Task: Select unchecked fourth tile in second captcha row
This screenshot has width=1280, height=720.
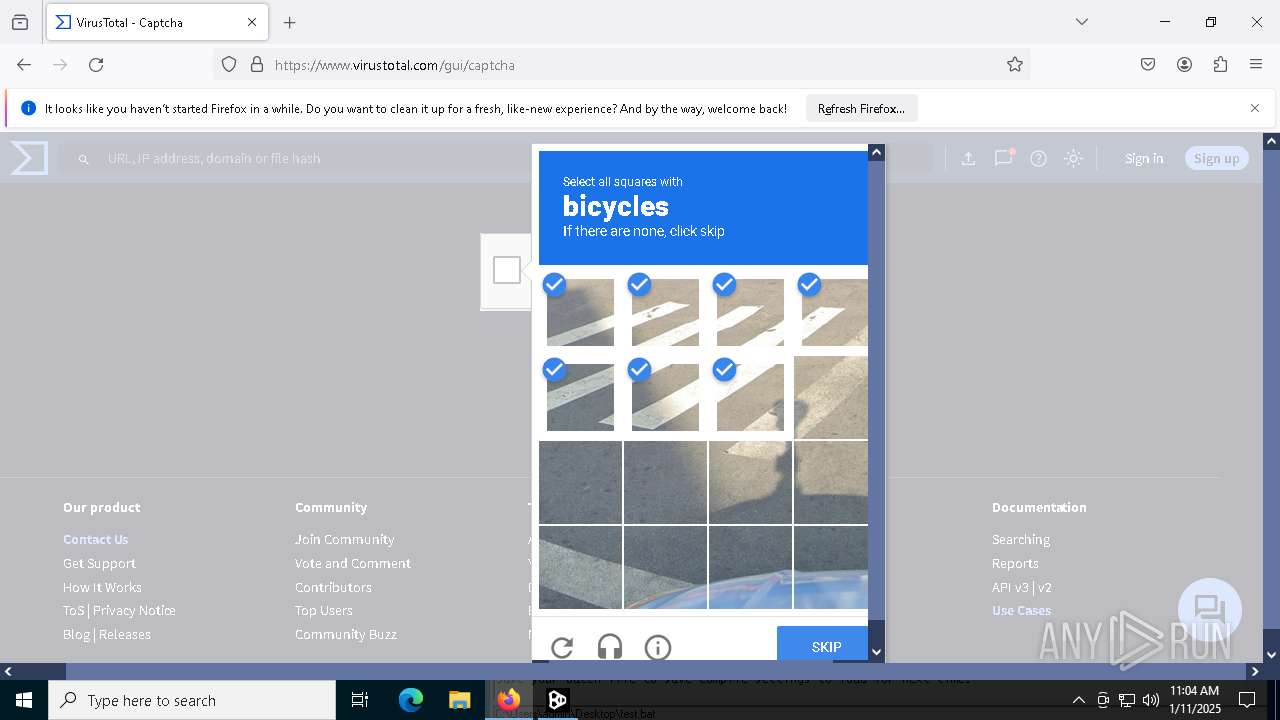Action: [831, 397]
